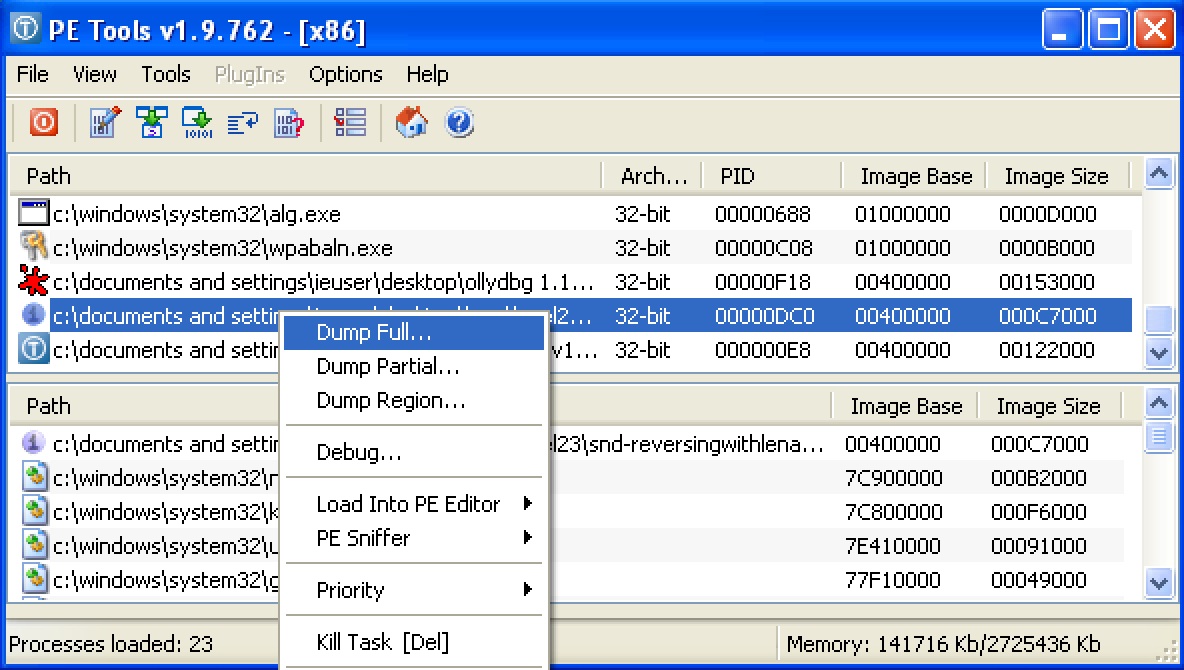Sort process list by Path header
This screenshot has height=670, width=1184.
pos(306,176)
